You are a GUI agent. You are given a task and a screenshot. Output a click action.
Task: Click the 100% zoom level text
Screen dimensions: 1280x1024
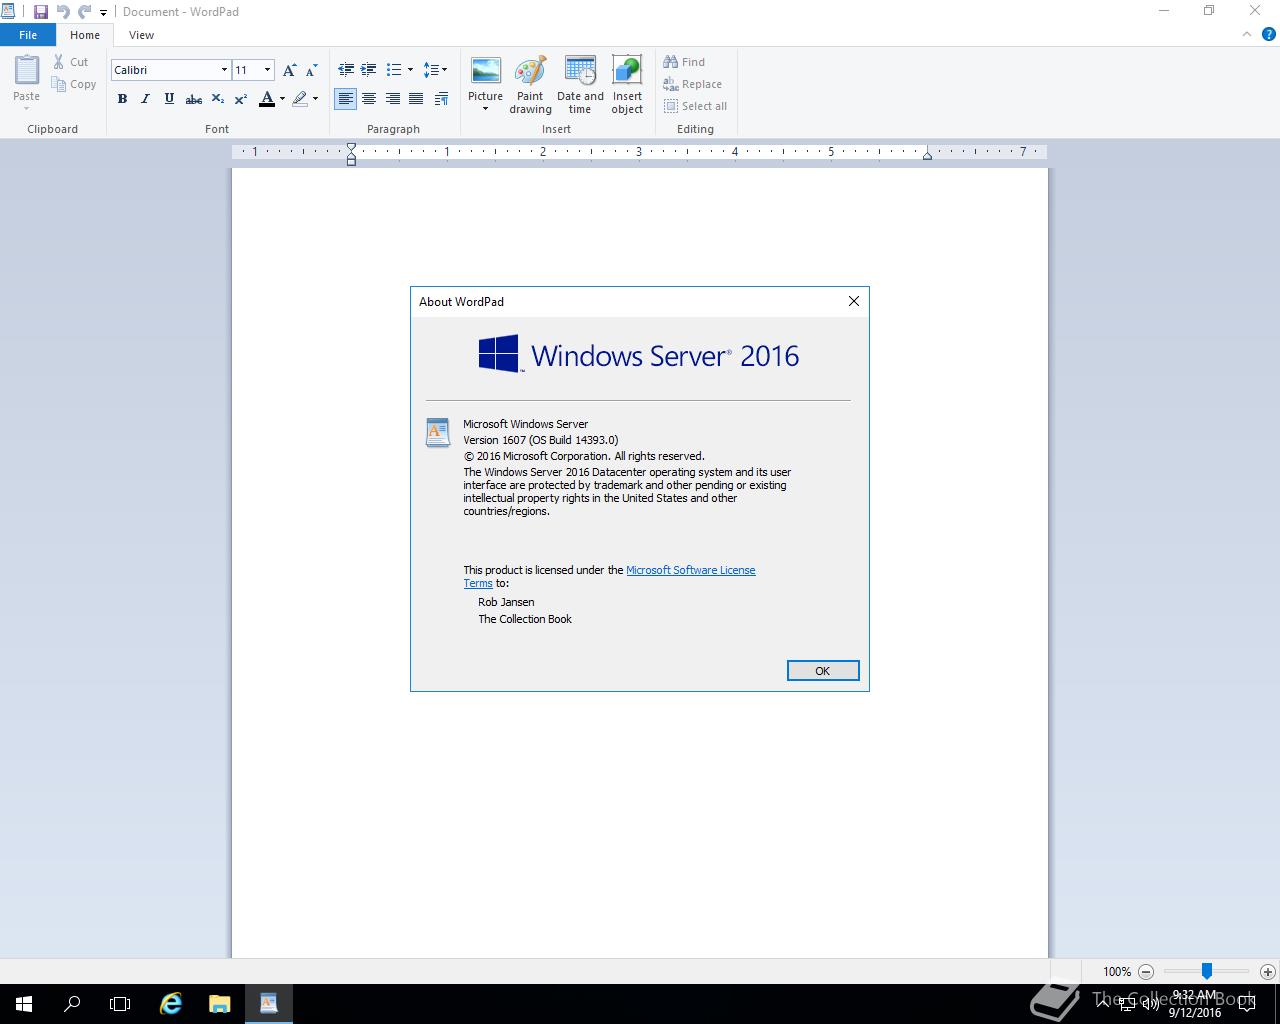(x=1117, y=972)
